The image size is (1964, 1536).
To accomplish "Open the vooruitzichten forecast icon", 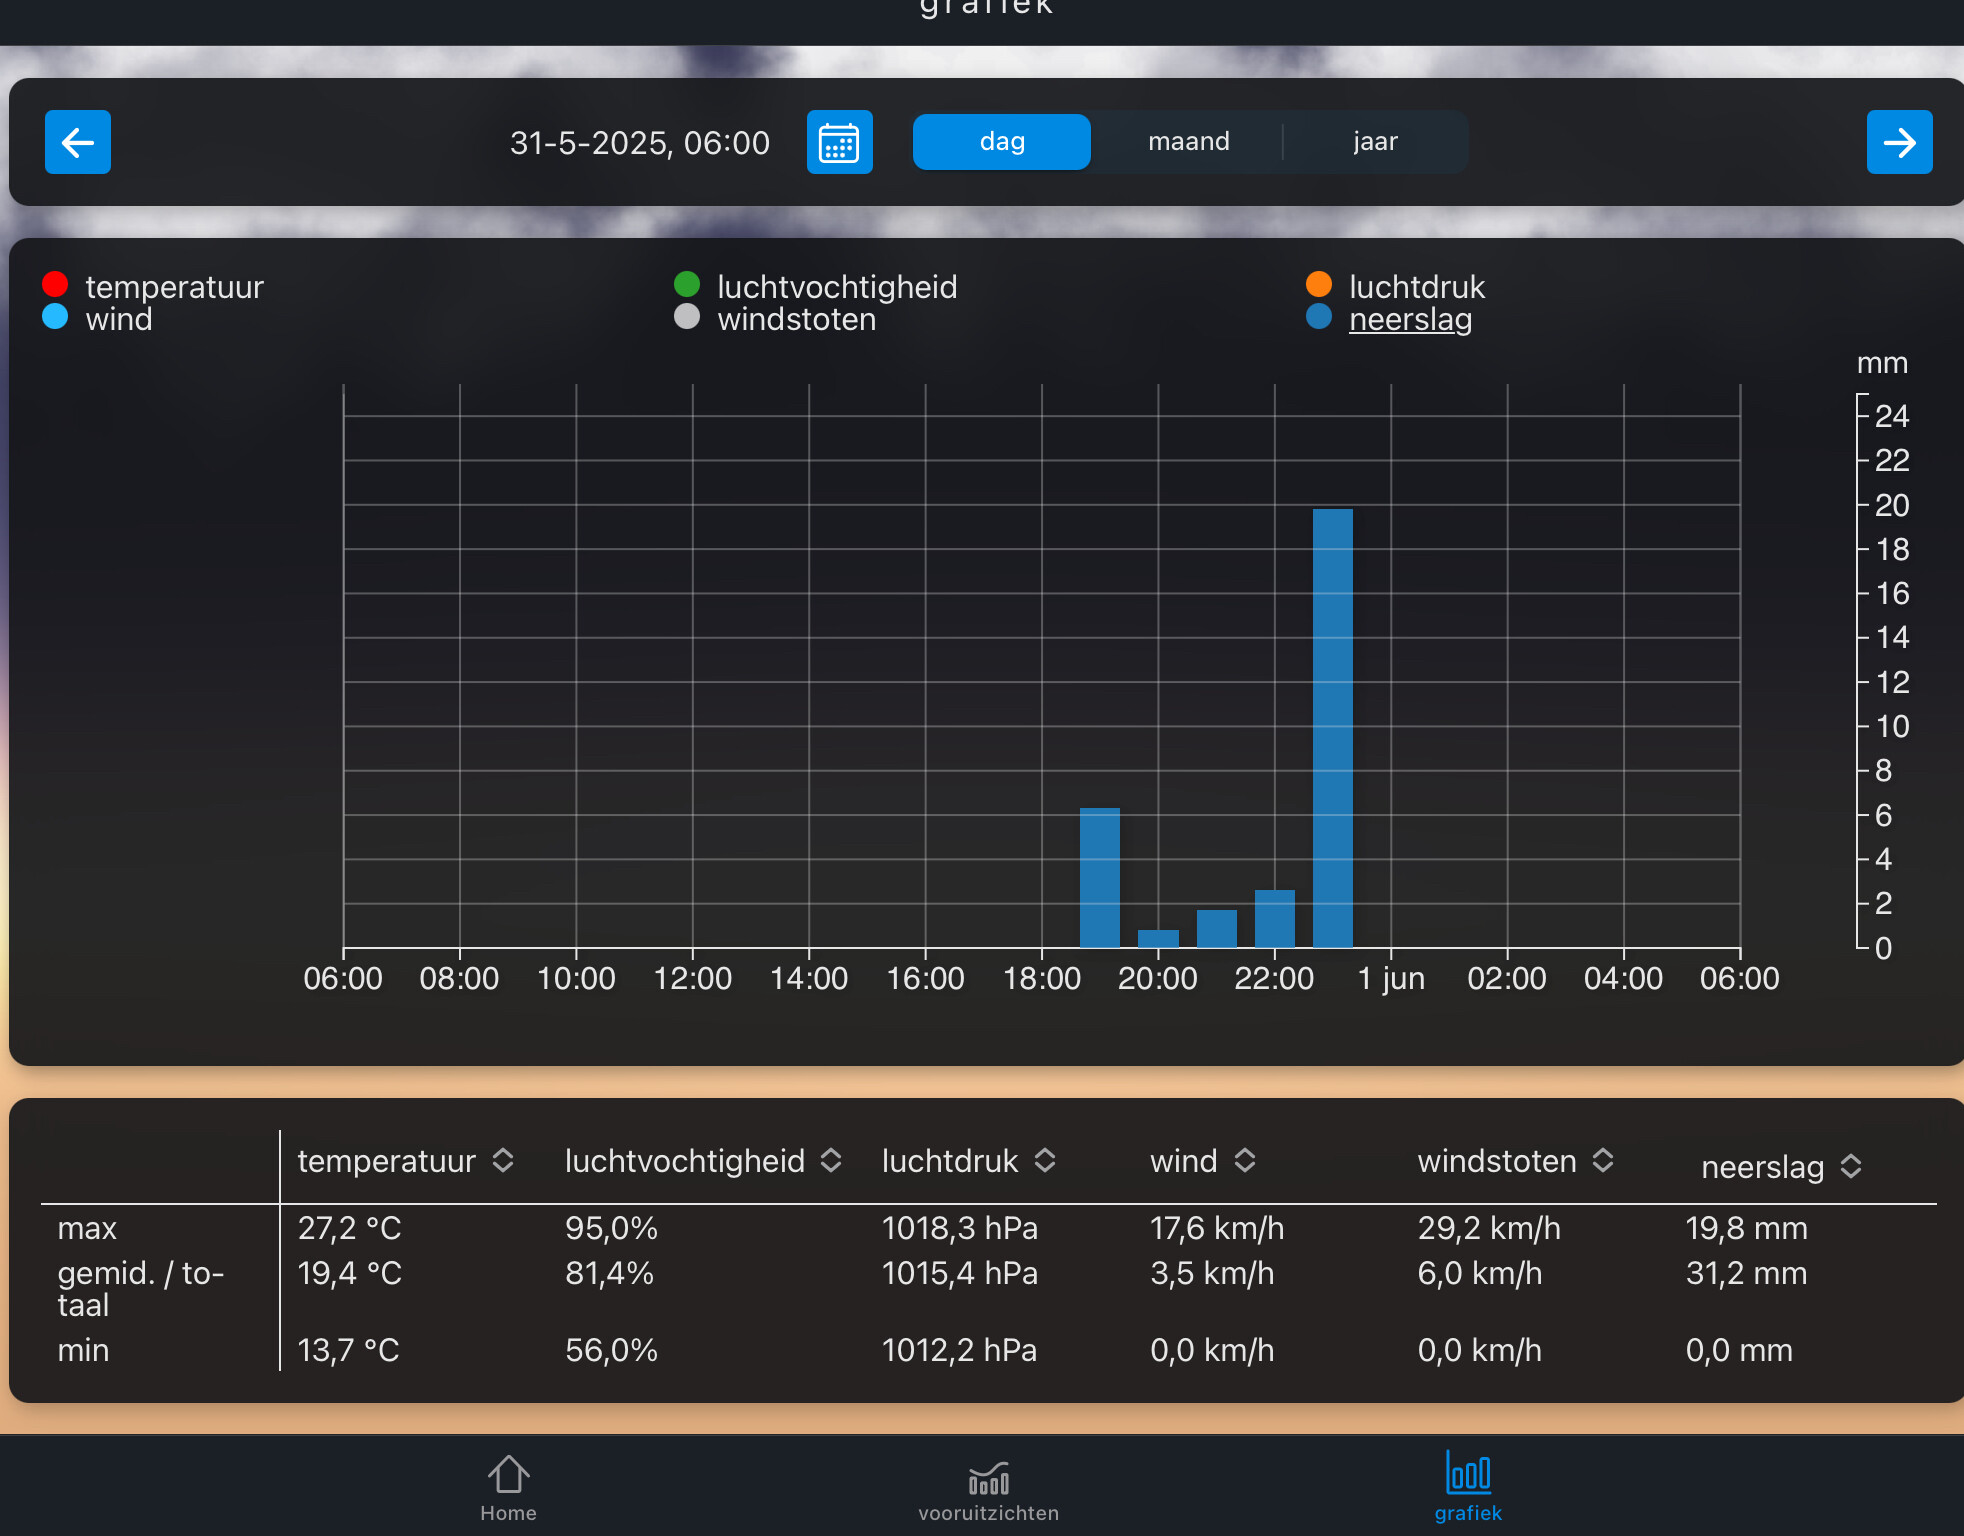I will [988, 1478].
